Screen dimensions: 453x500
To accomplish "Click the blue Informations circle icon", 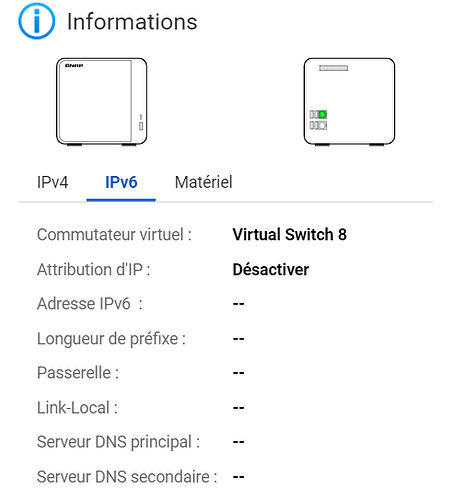I will click(x=37, y=21).
